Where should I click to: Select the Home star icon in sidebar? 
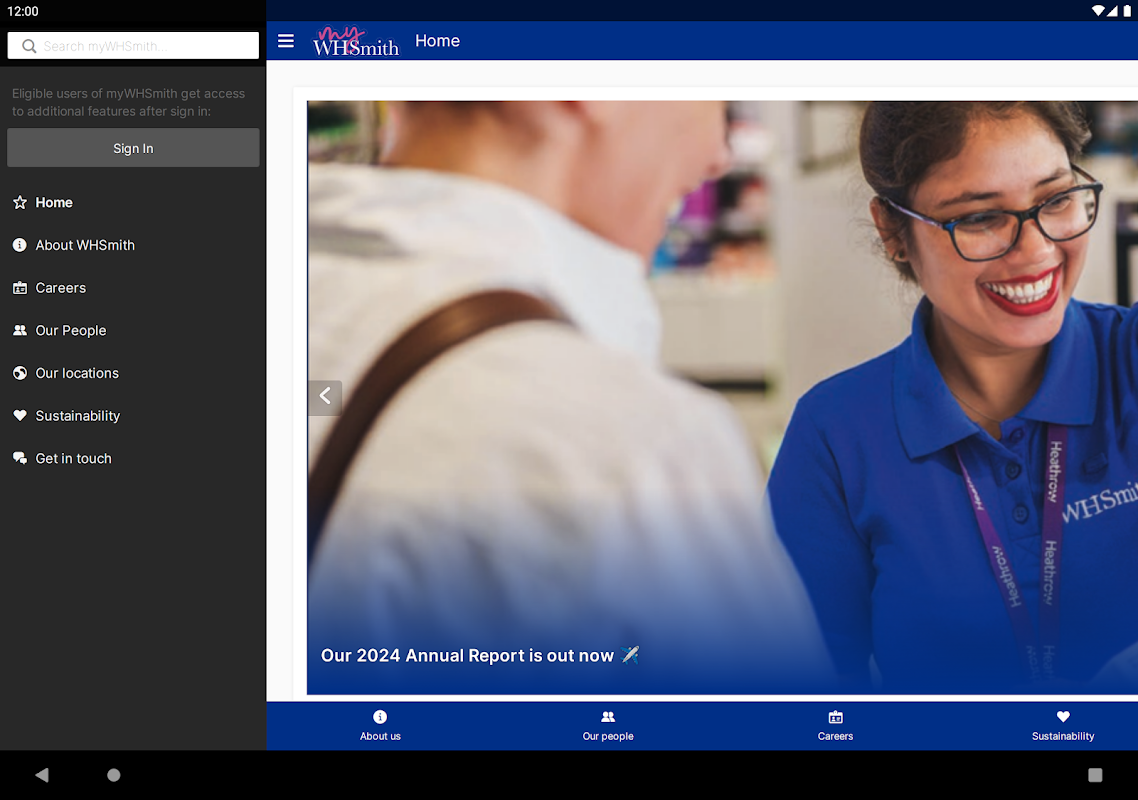click(x=20, y=203)
